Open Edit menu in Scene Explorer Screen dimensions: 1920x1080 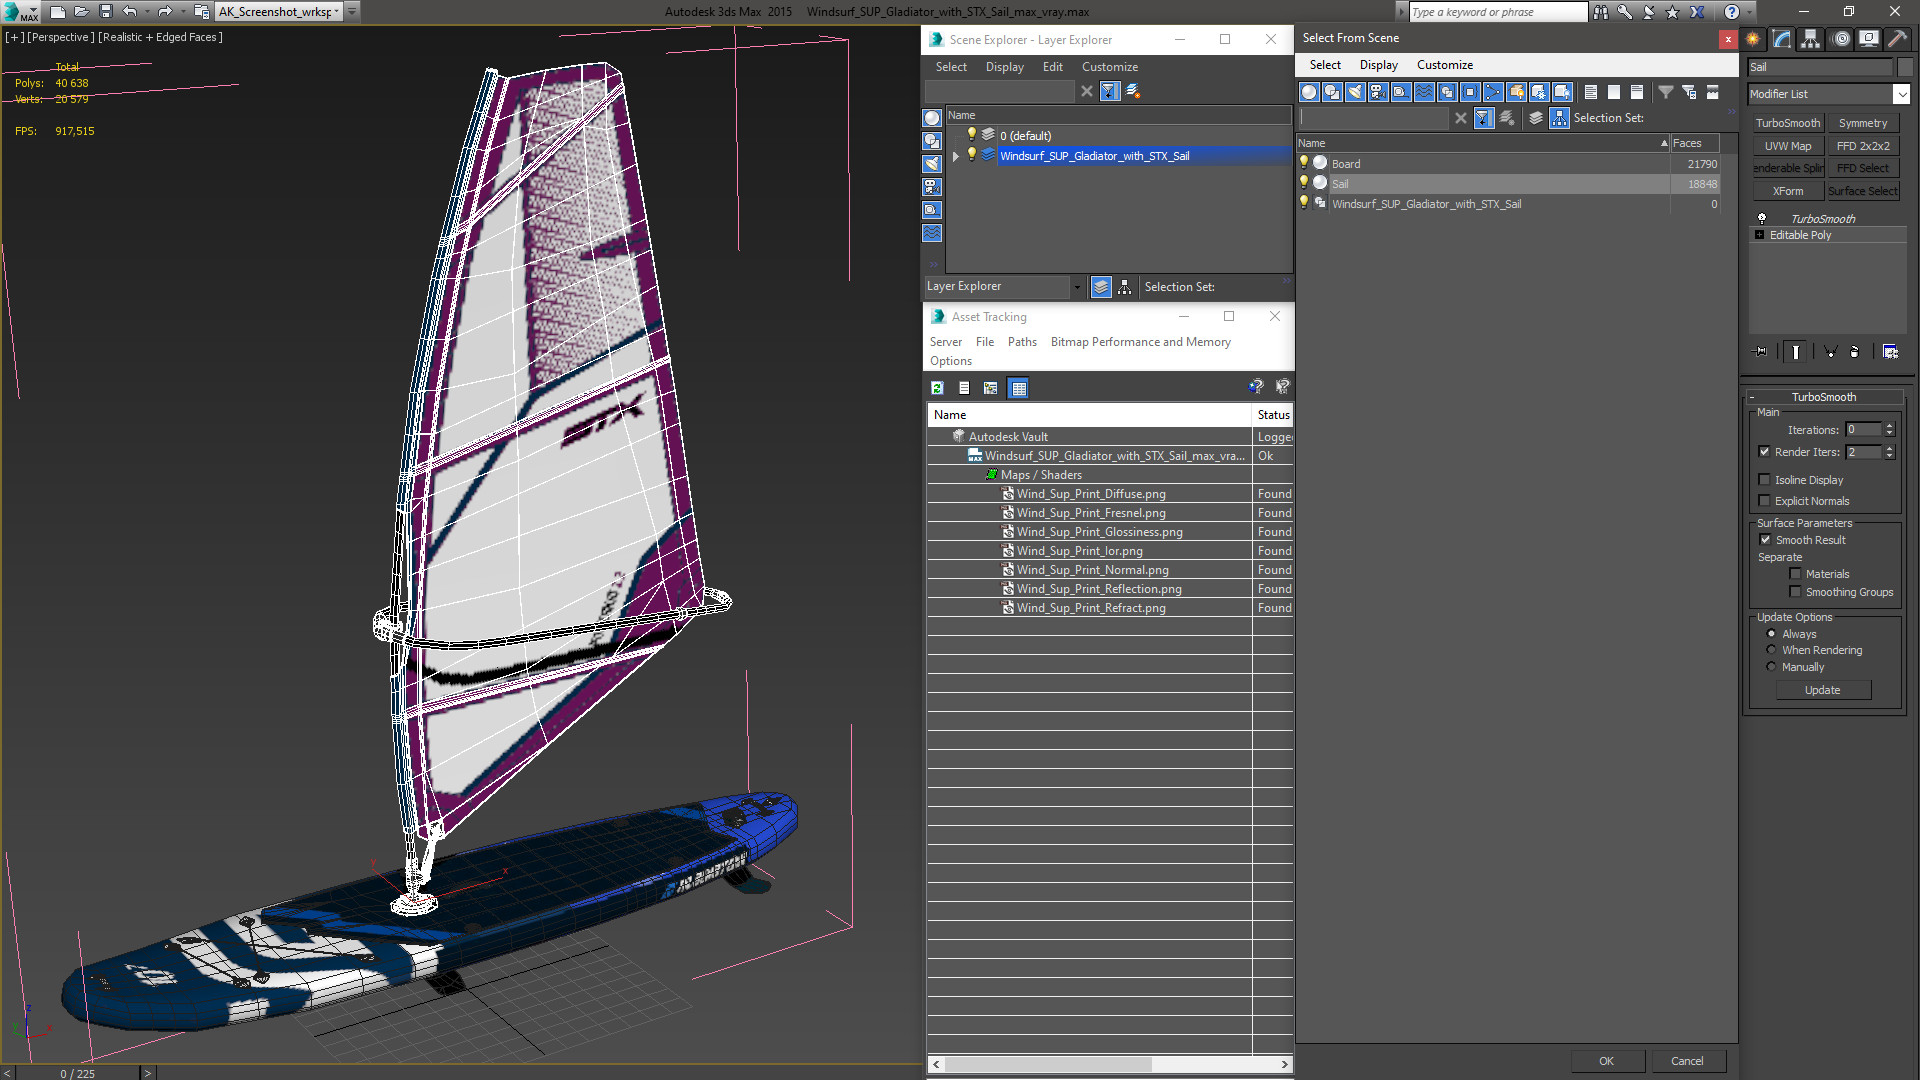pos(1053,67)
